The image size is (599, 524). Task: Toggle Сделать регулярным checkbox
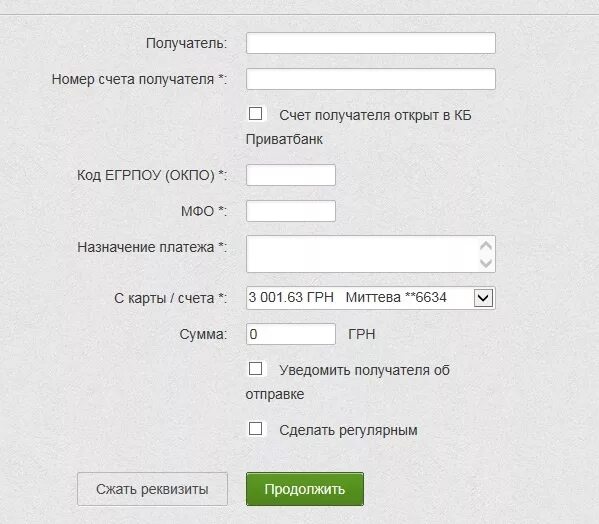click(x=255, y=429)
